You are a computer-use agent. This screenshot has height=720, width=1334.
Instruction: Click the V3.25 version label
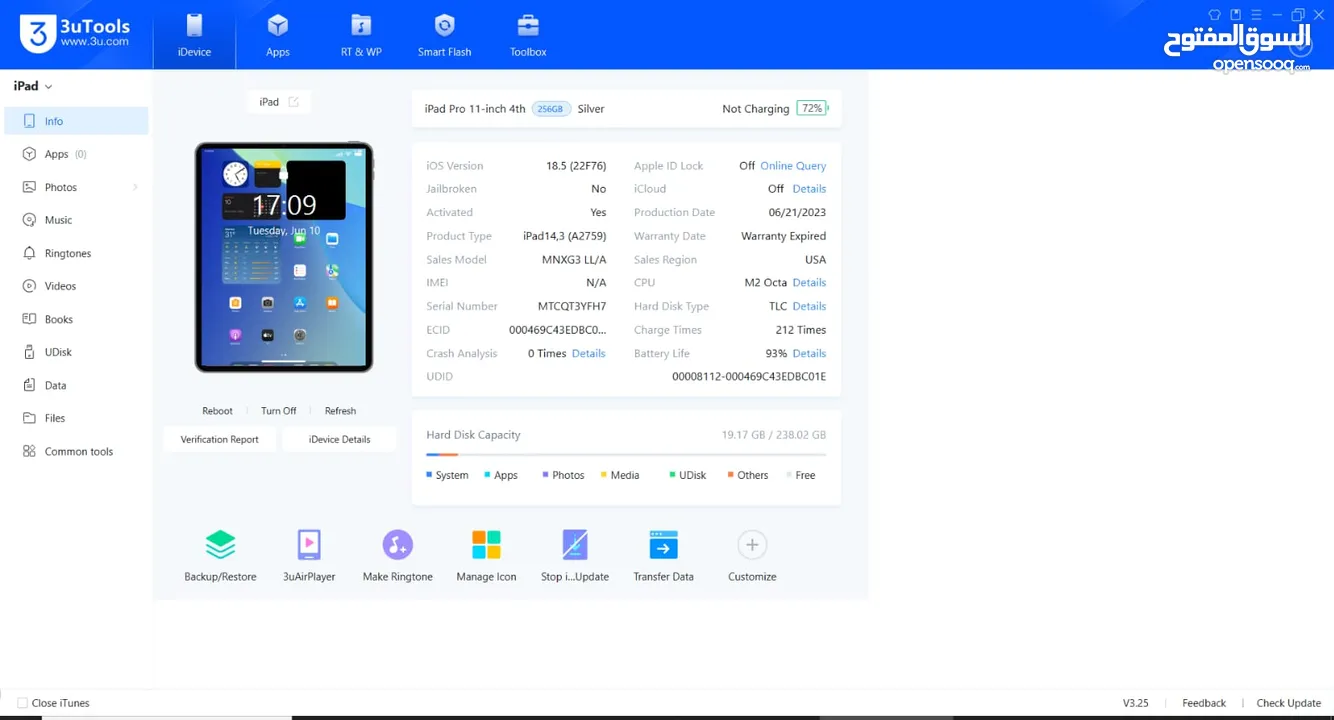click(x=1135, y=703)
